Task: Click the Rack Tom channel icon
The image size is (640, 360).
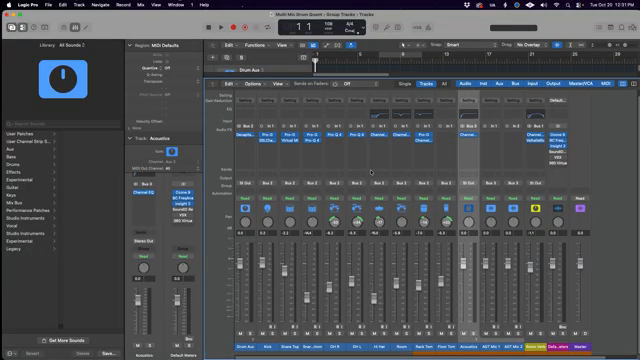Action: pos(424,209)
